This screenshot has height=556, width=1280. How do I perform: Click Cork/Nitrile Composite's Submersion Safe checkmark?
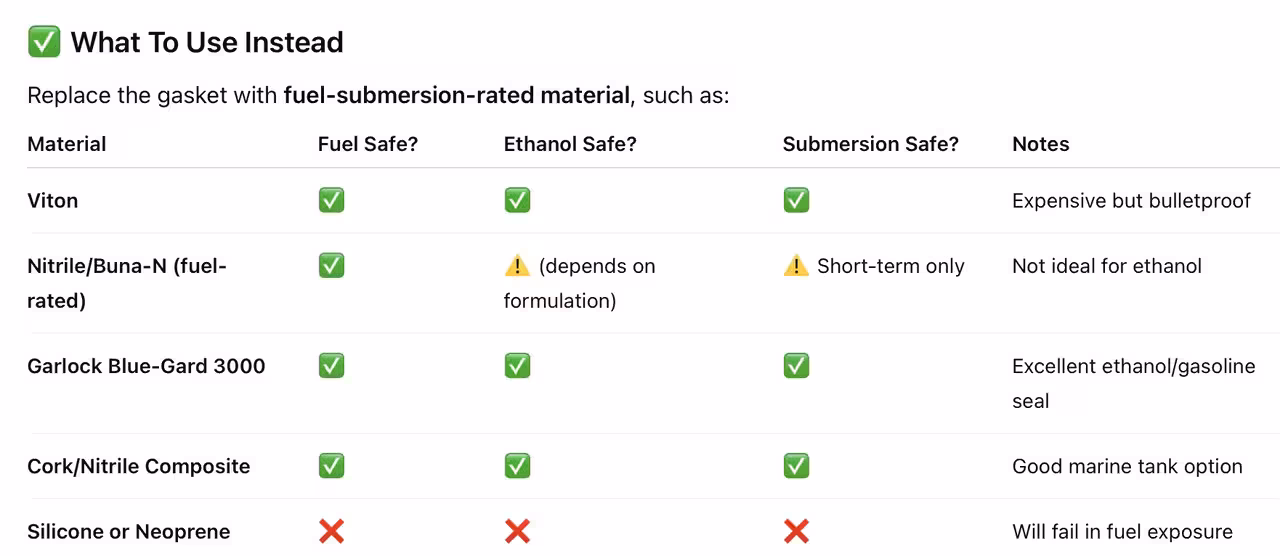click(x=796, y=466)
